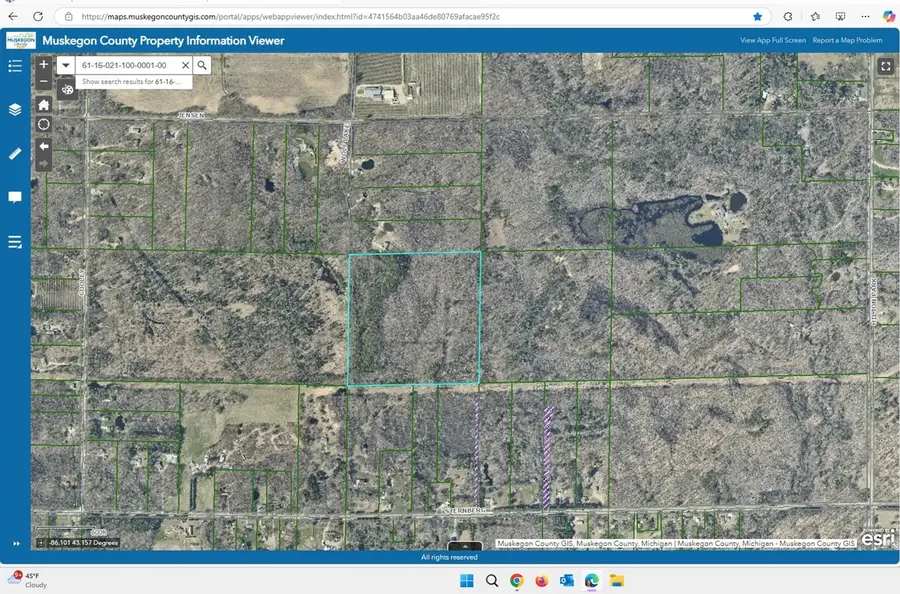The height and width of the screenshot is (594, 900).
Task: Open the basemap gallery icon near the search bar
Action: click(x=67, y=88)
